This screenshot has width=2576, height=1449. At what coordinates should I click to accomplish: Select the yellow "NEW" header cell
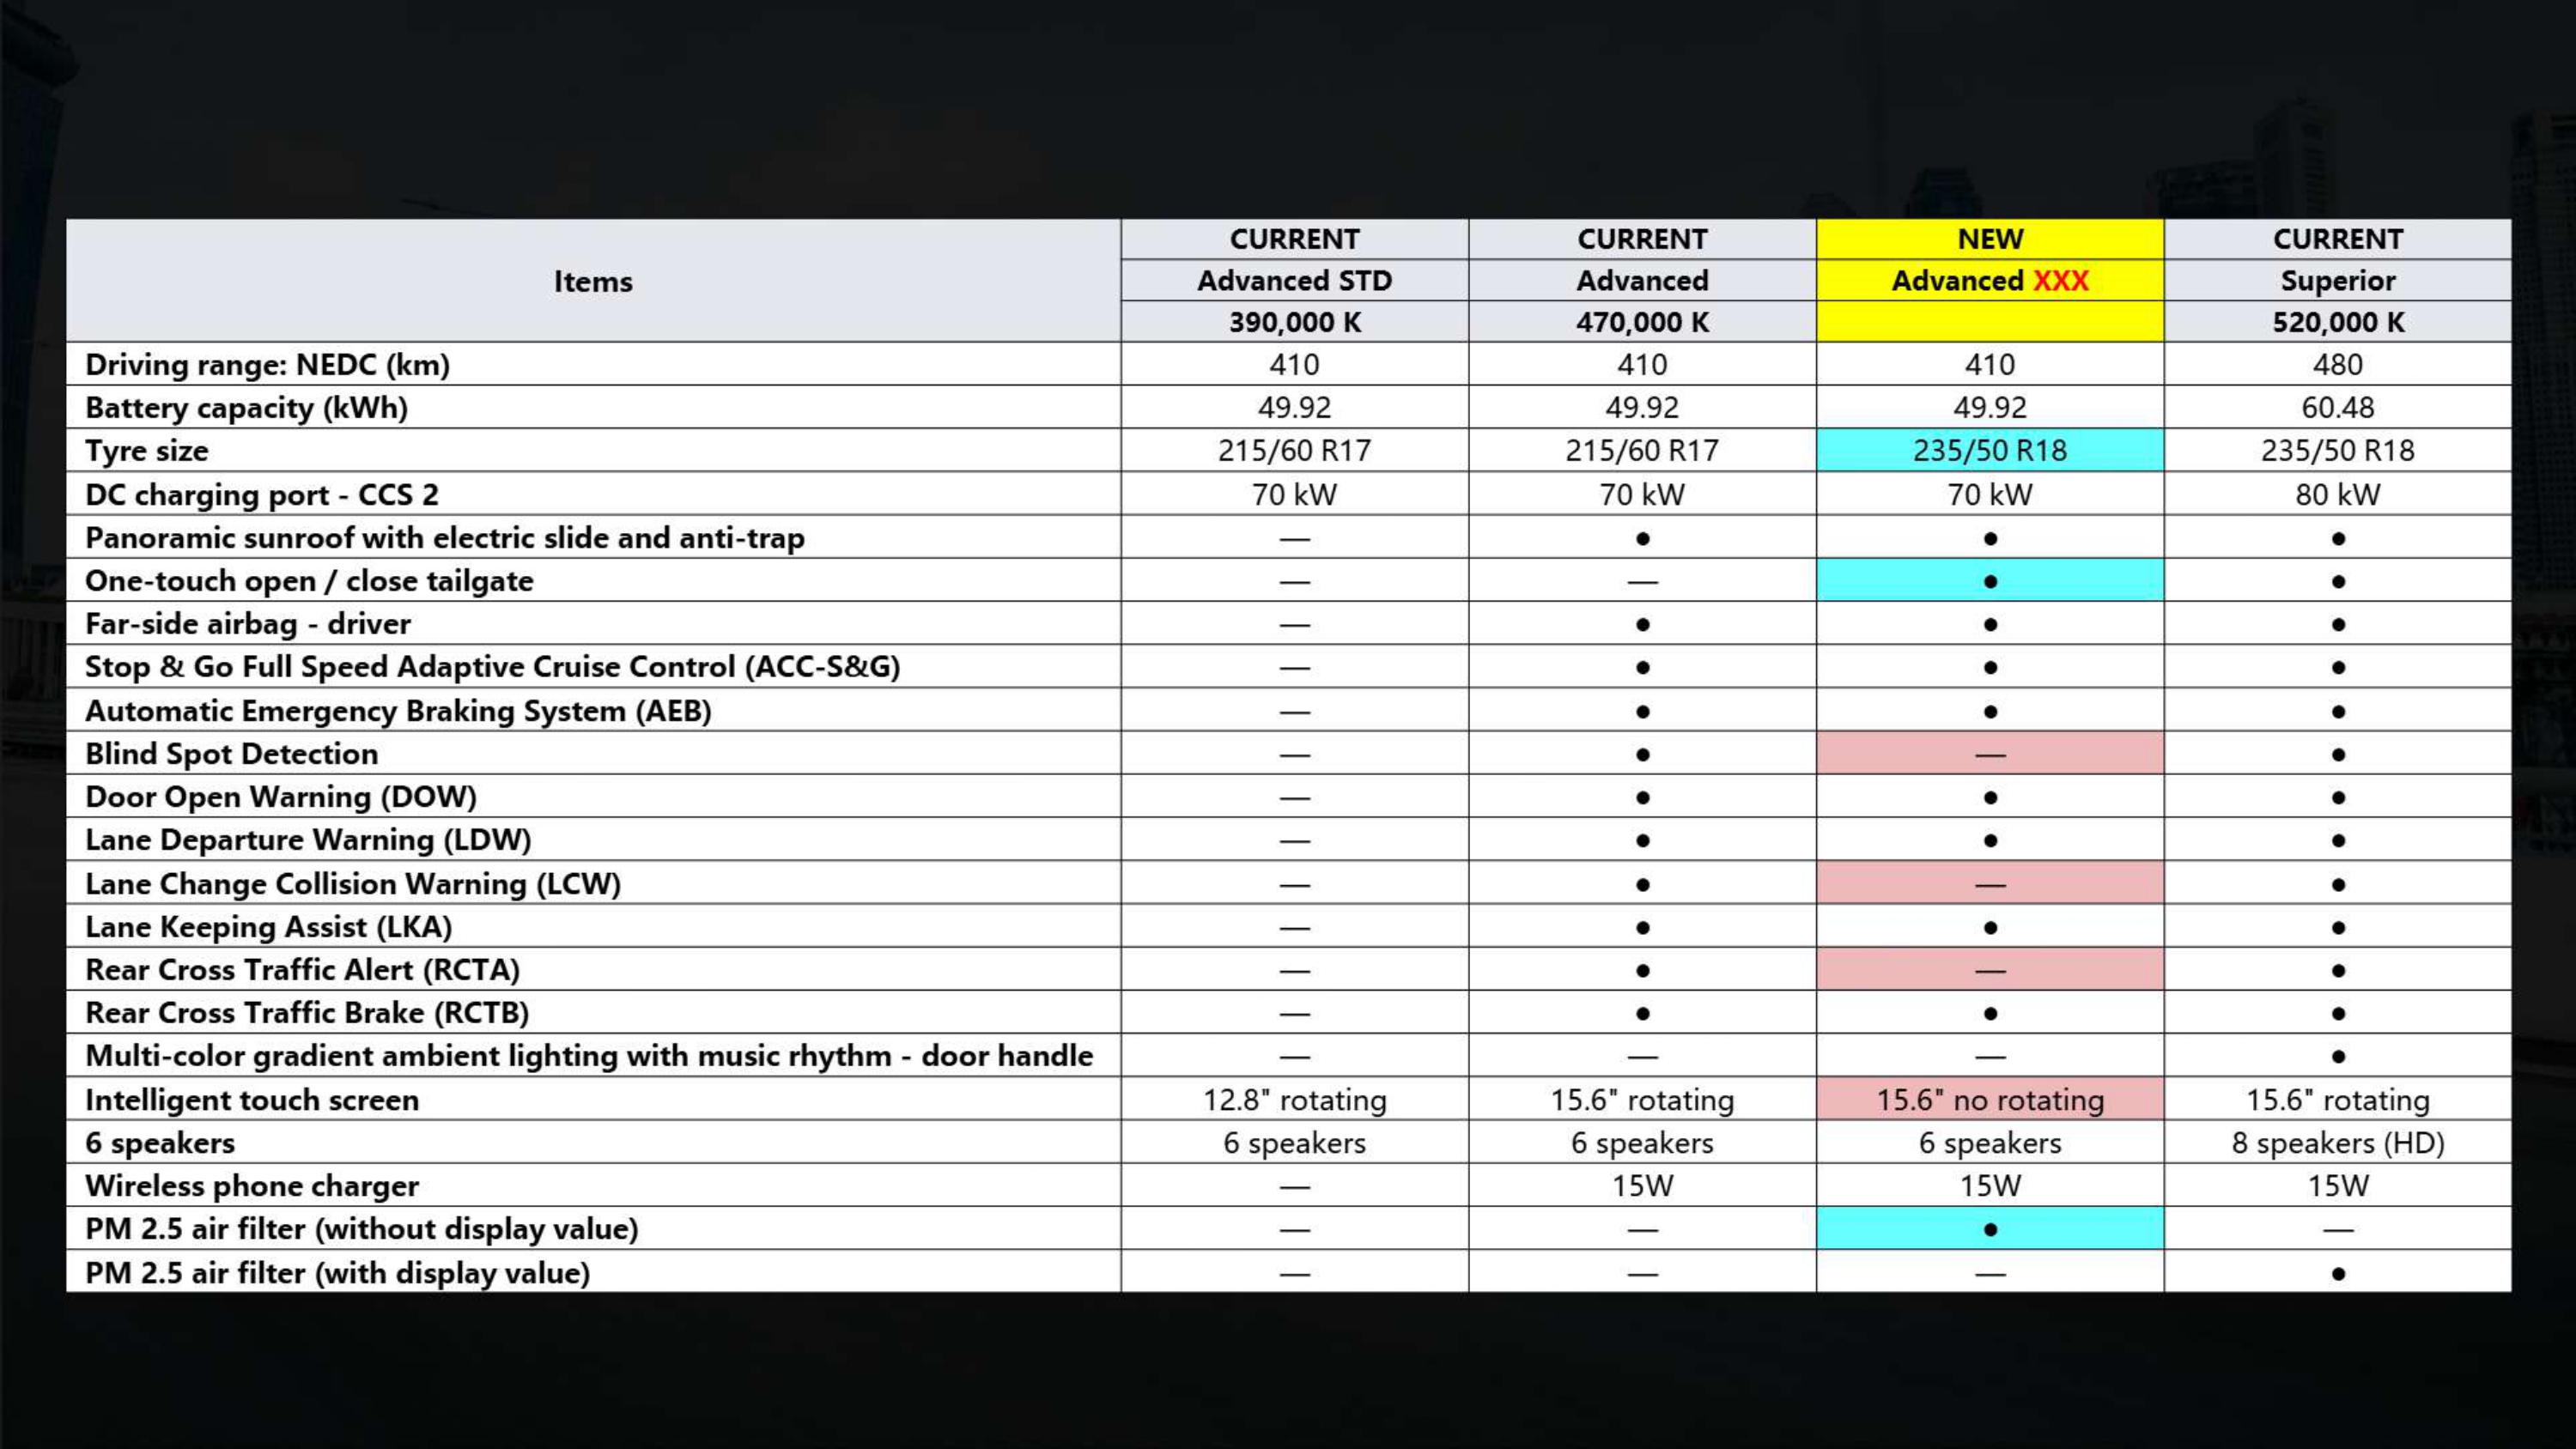click(x=1990, y=239)
